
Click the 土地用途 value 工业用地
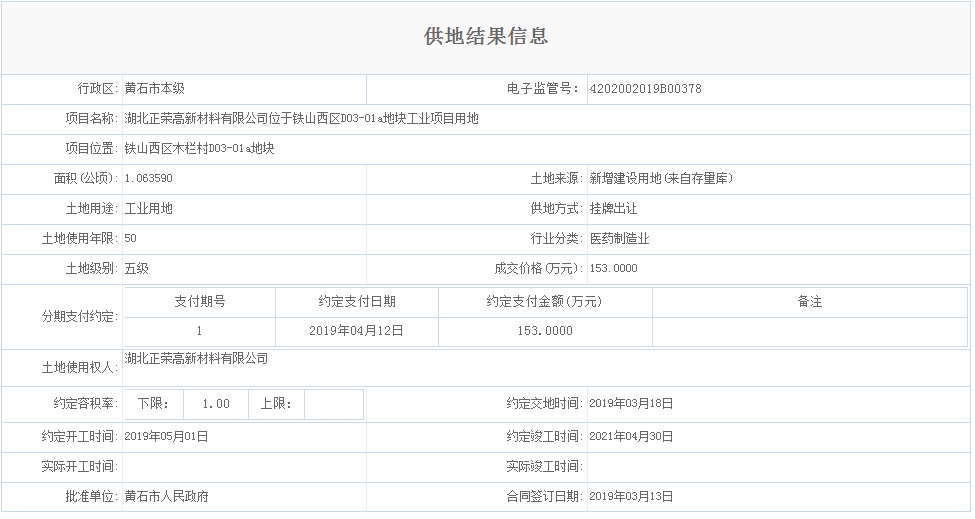(148, 209)
